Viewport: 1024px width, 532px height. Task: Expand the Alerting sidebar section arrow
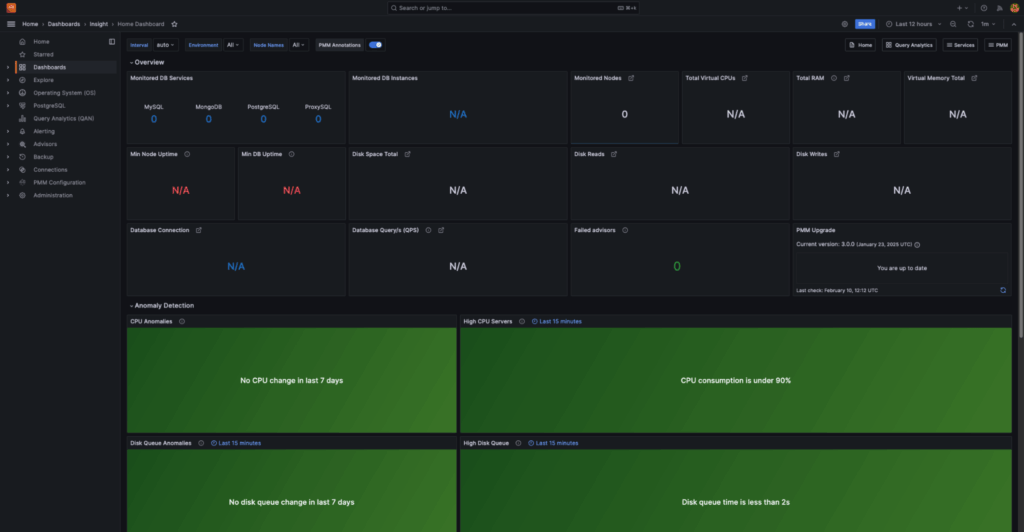[8, 131]
